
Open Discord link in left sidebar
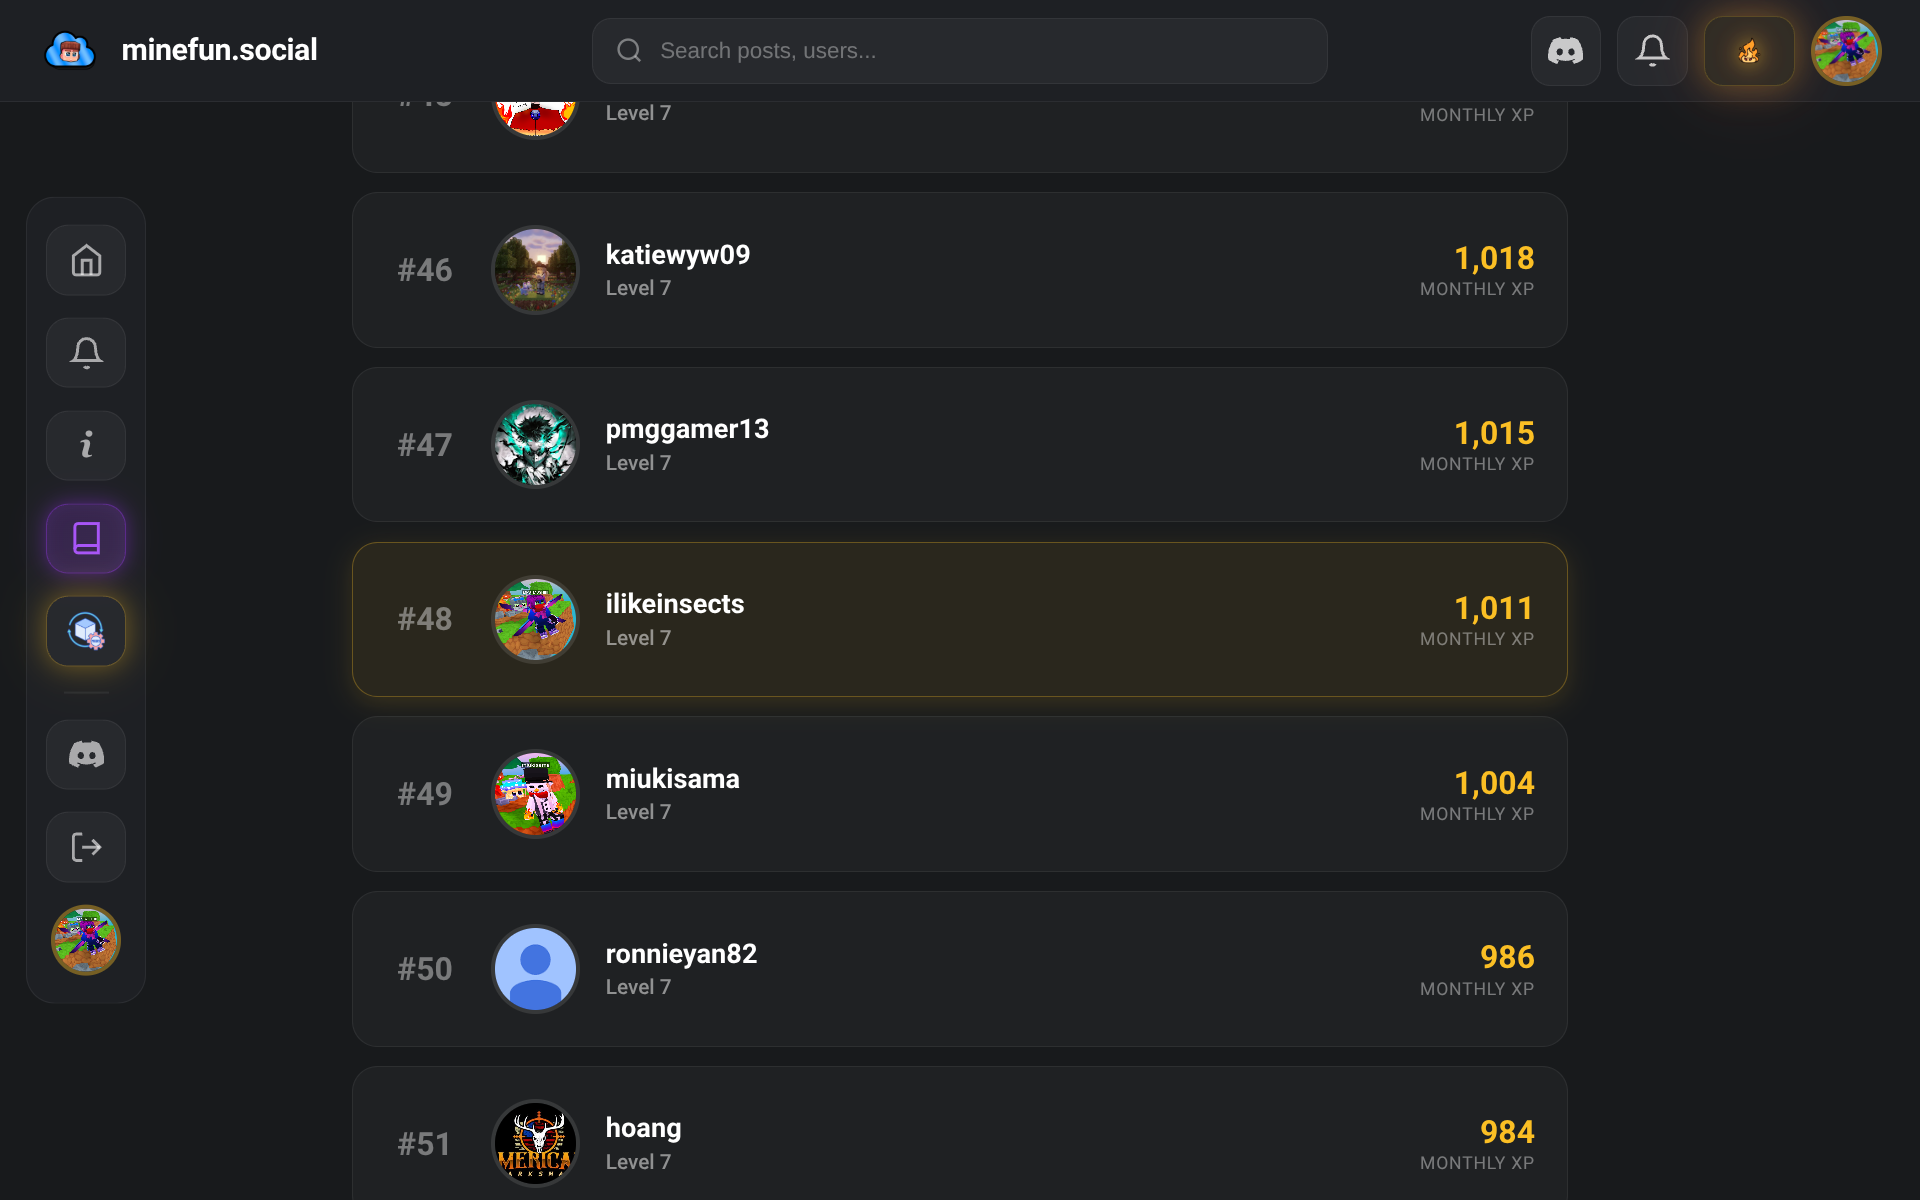[86, 754]
